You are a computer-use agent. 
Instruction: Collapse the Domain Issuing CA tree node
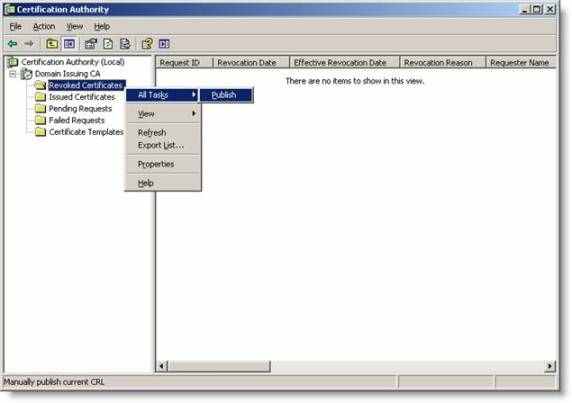click(13, 74)
